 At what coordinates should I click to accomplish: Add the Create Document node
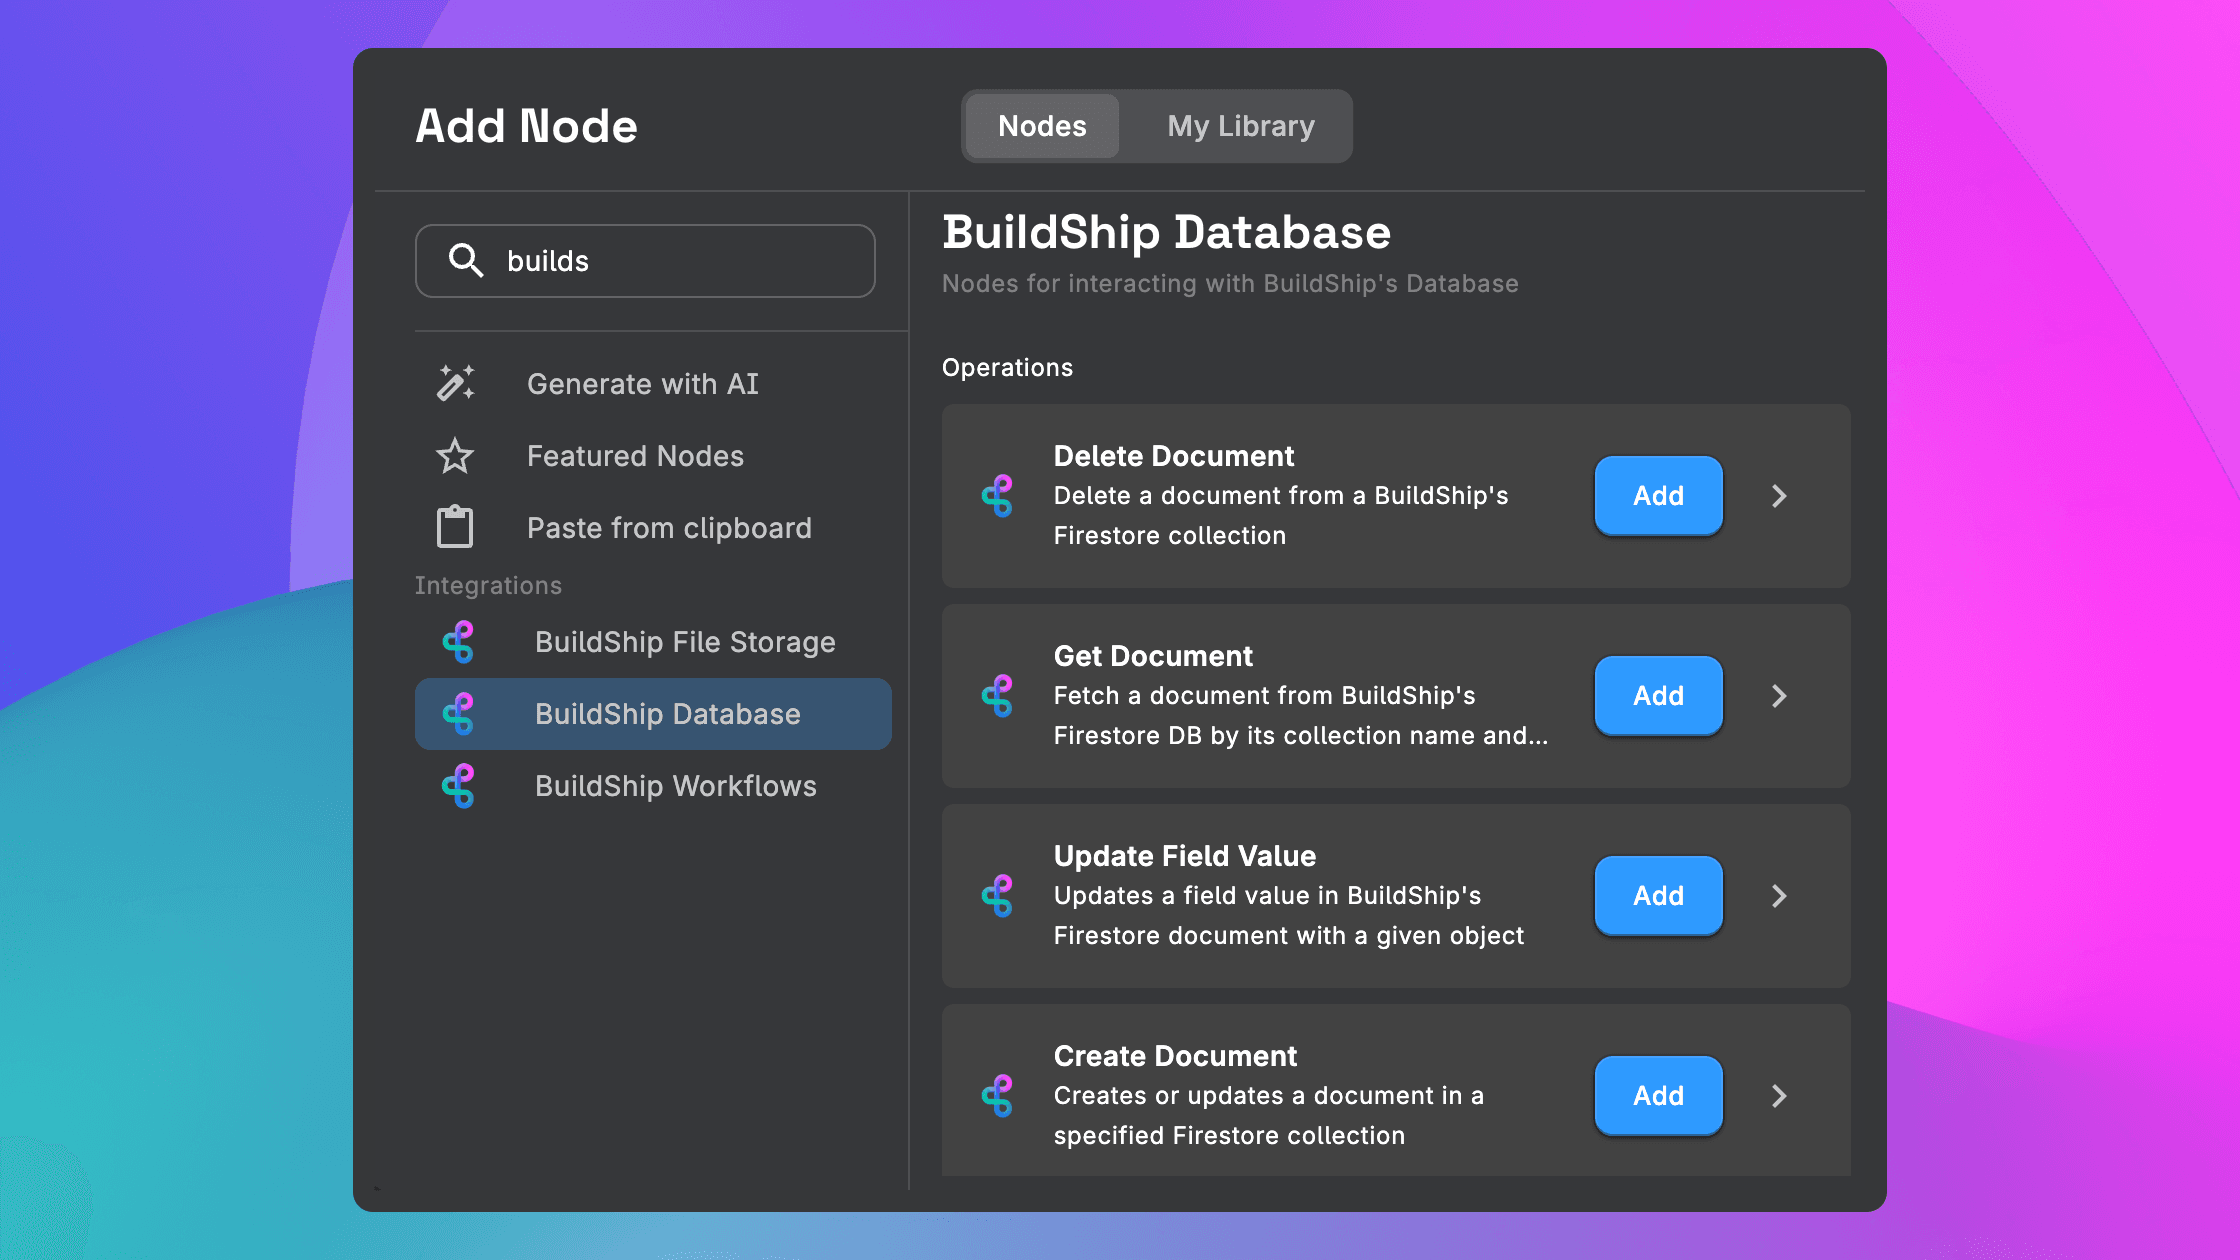1658,1095
